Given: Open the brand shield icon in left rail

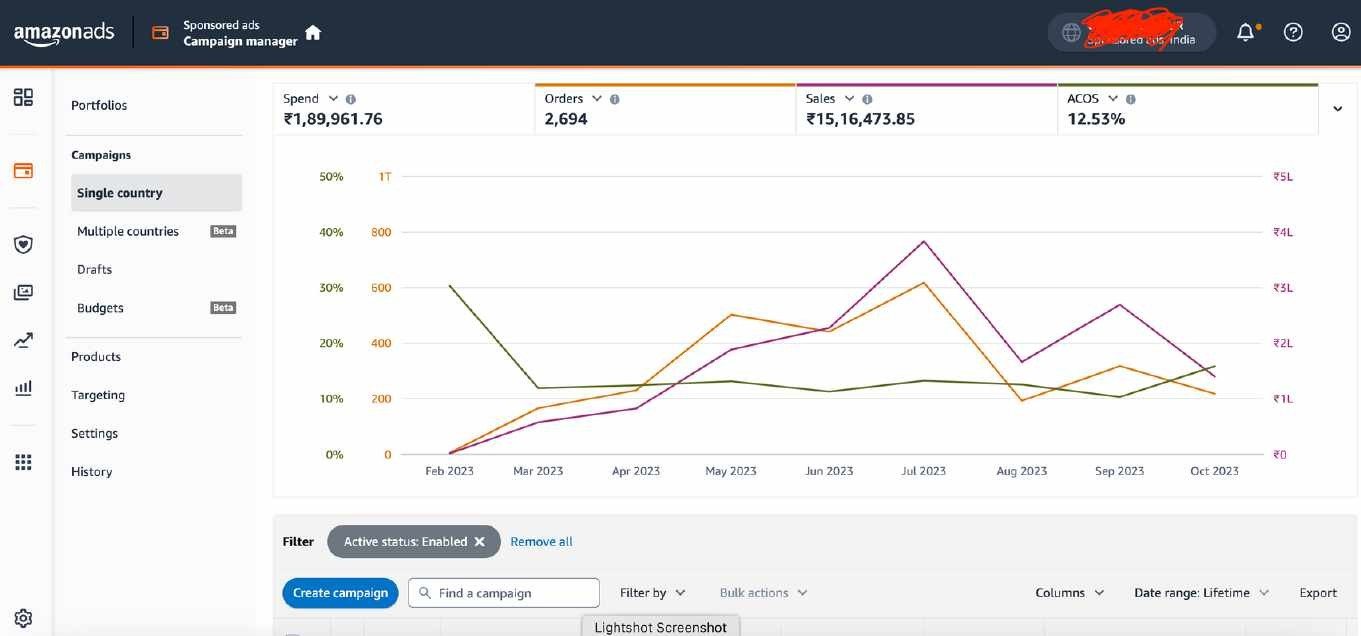Looking at the screenshot, I should coord(23,244).
